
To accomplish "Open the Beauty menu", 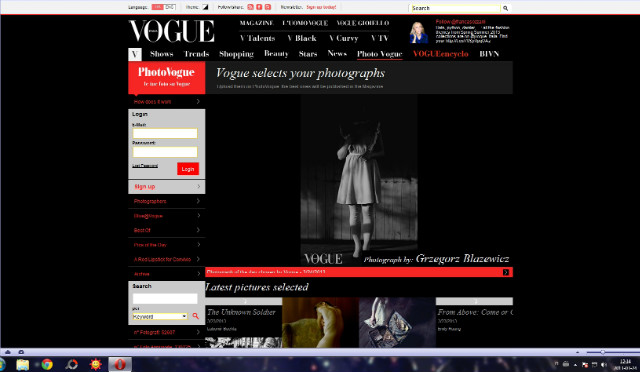I will (276, 53).
